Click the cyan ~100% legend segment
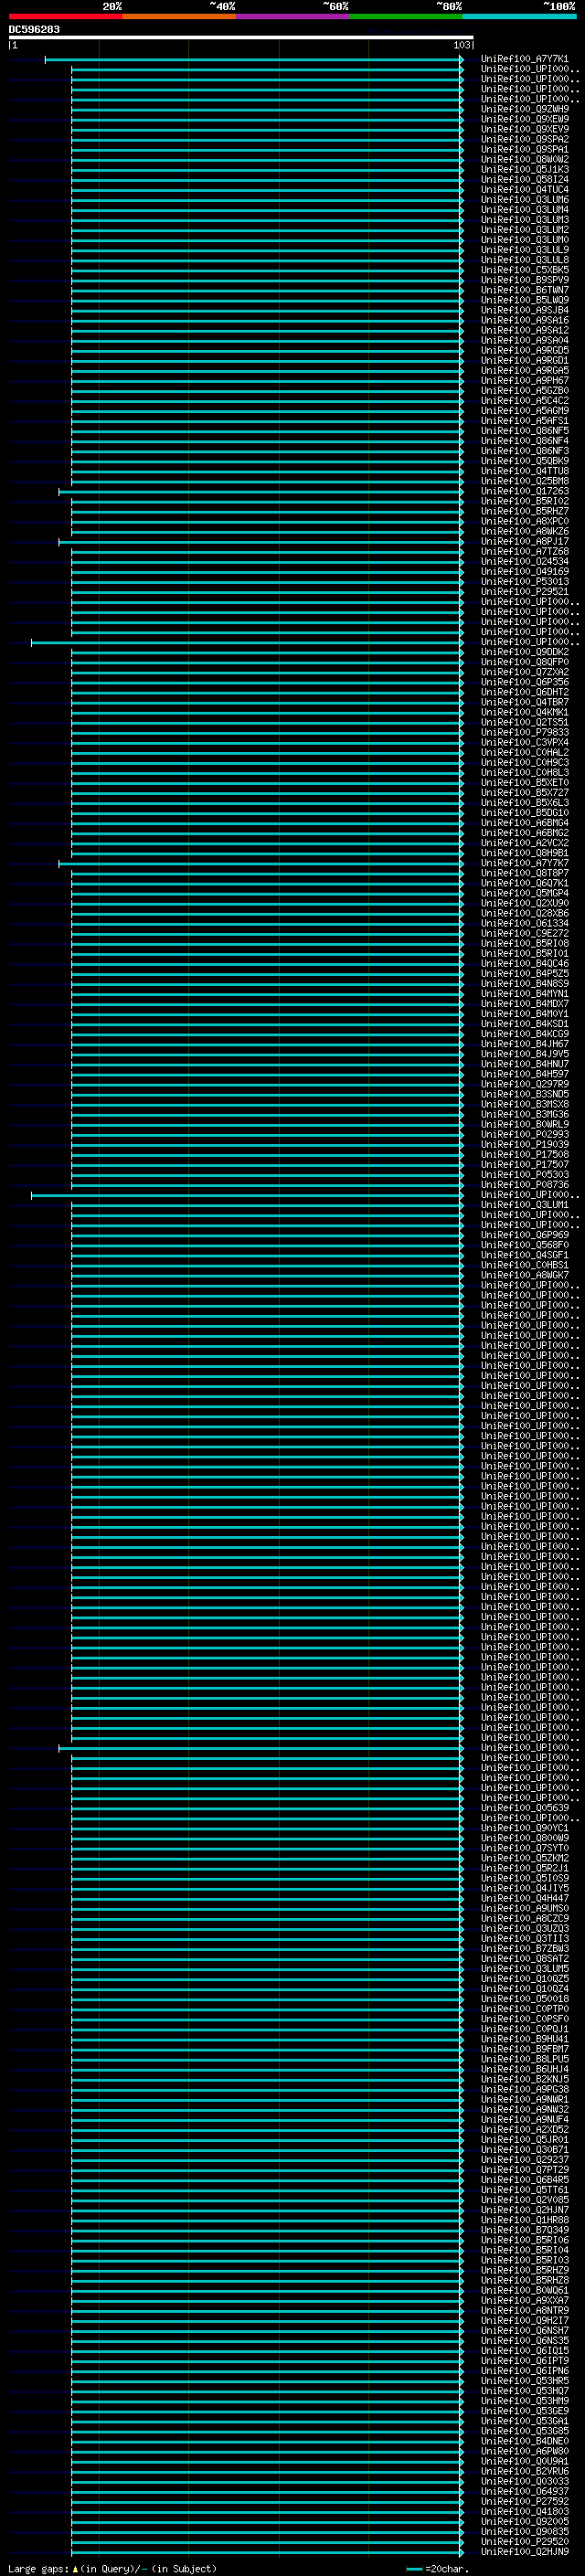This screenshot has height=2576, width=585. 519,16
